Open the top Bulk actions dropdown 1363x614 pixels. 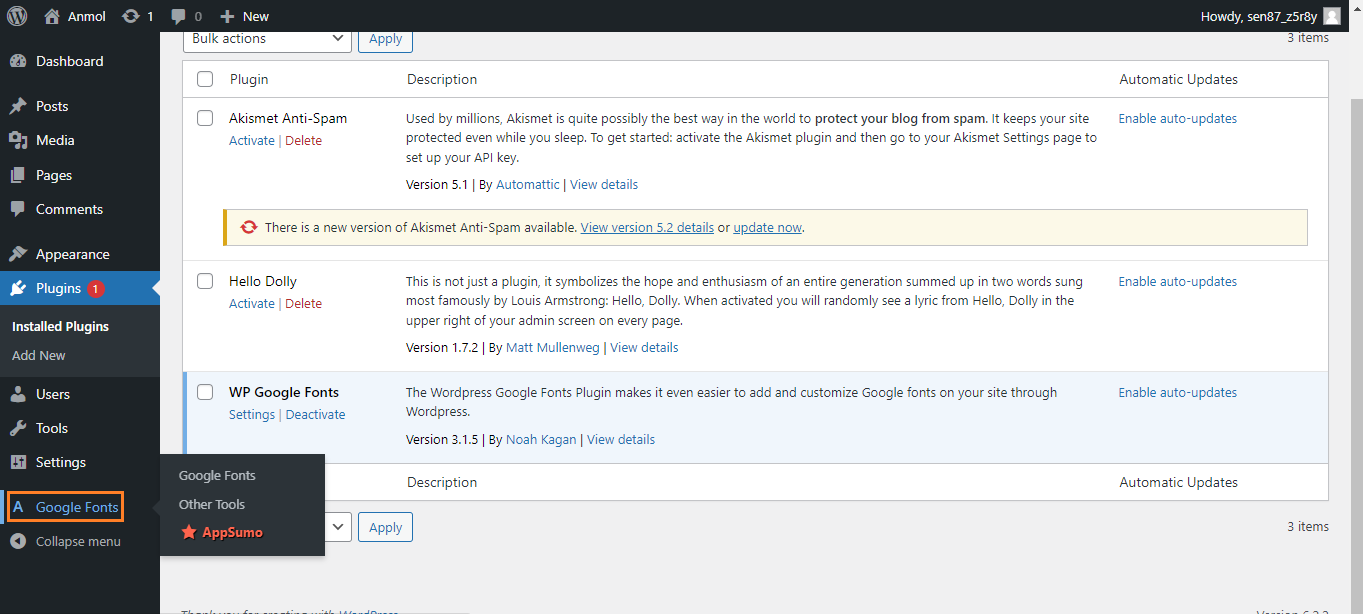(267, 39)
